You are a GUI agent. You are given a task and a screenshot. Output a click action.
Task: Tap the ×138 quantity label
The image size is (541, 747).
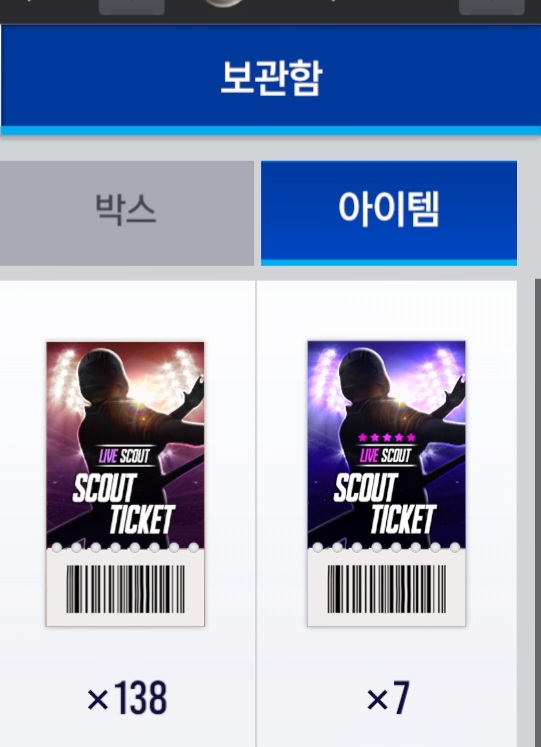coord(127,698)
